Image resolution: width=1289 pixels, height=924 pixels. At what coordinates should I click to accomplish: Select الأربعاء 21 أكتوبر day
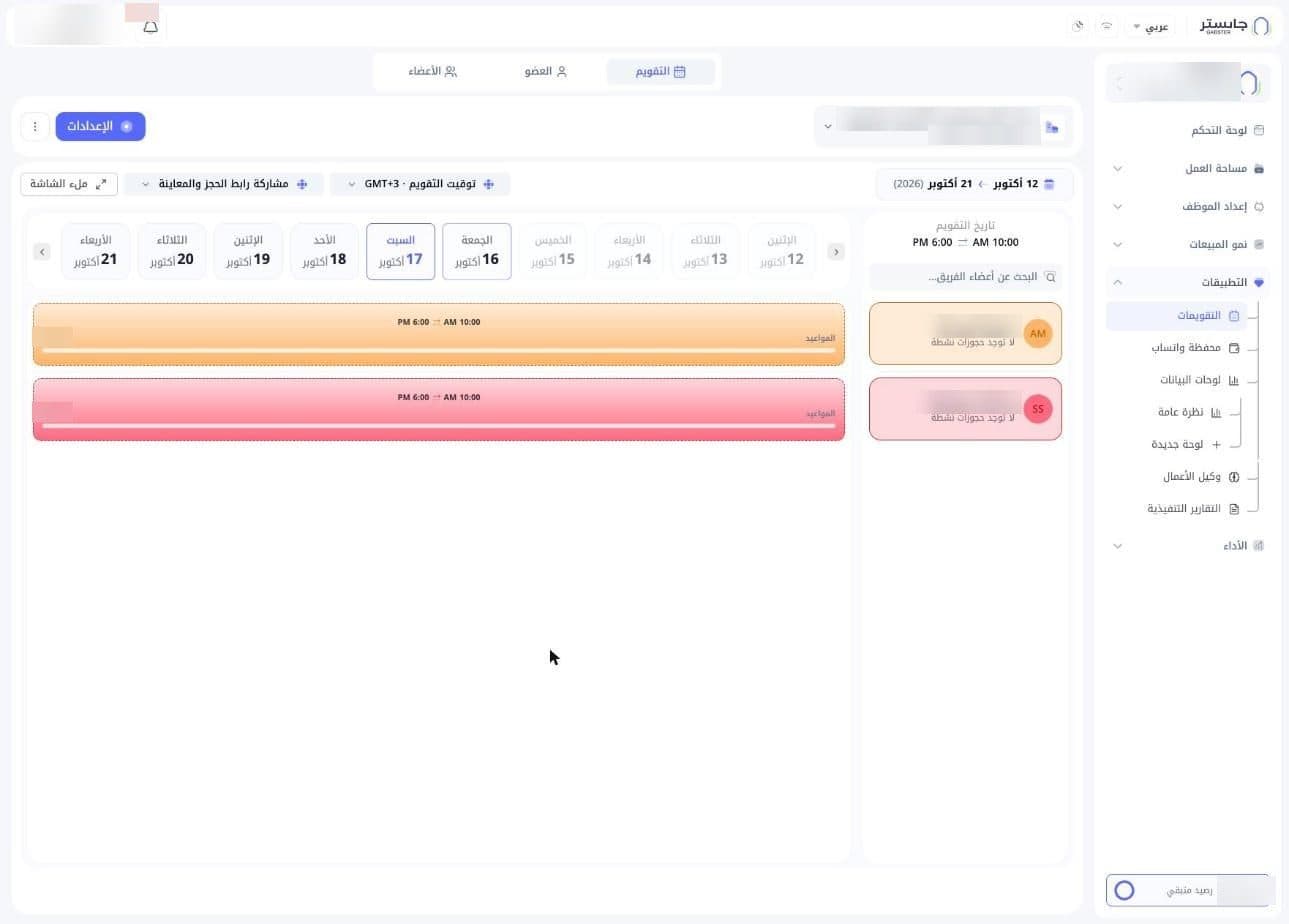point(95,251)
